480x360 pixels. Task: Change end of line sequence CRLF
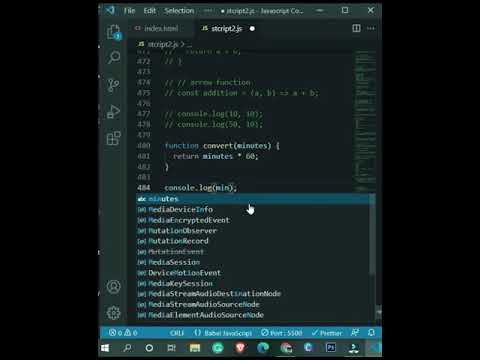coord(177,333)
